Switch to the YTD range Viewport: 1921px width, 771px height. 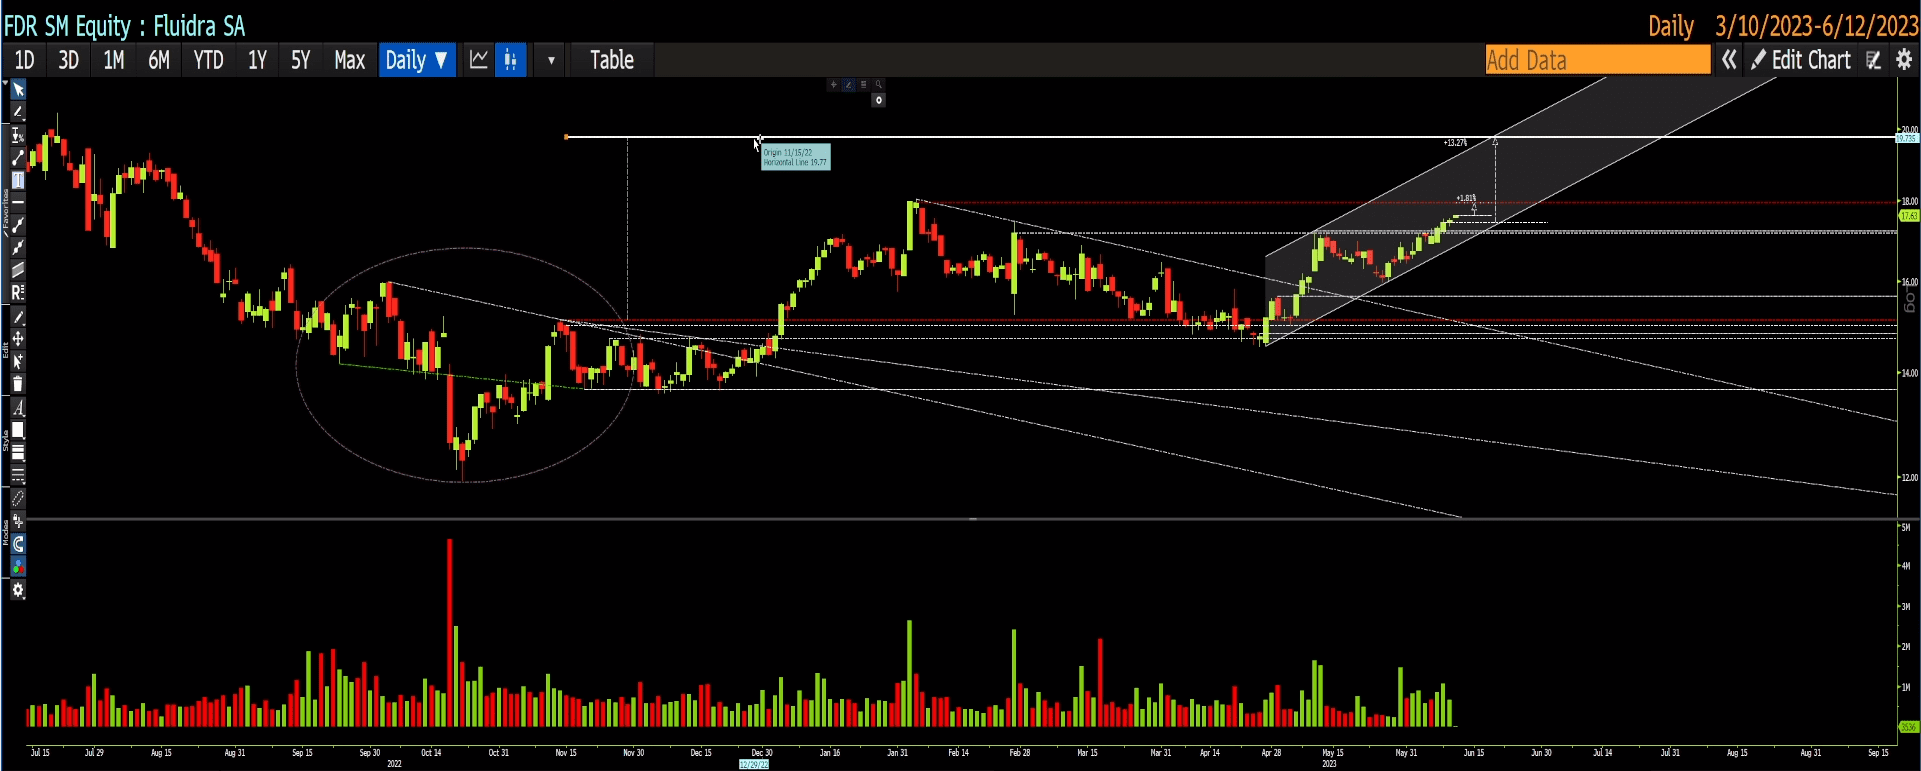tap(208, 60)
